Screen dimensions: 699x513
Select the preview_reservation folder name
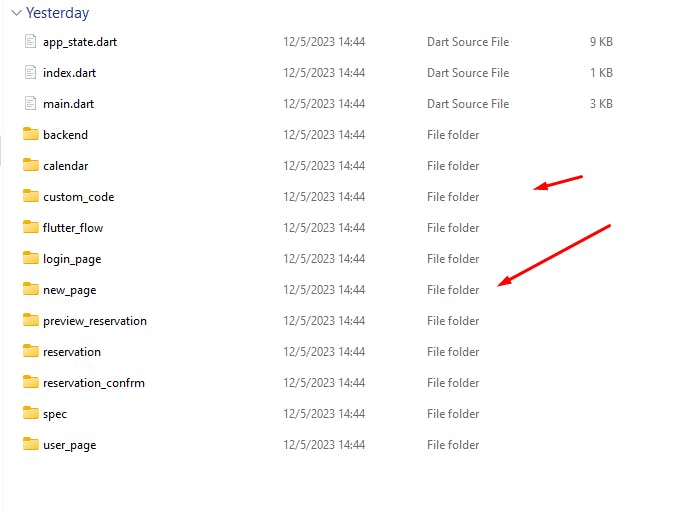pos(95,321)
